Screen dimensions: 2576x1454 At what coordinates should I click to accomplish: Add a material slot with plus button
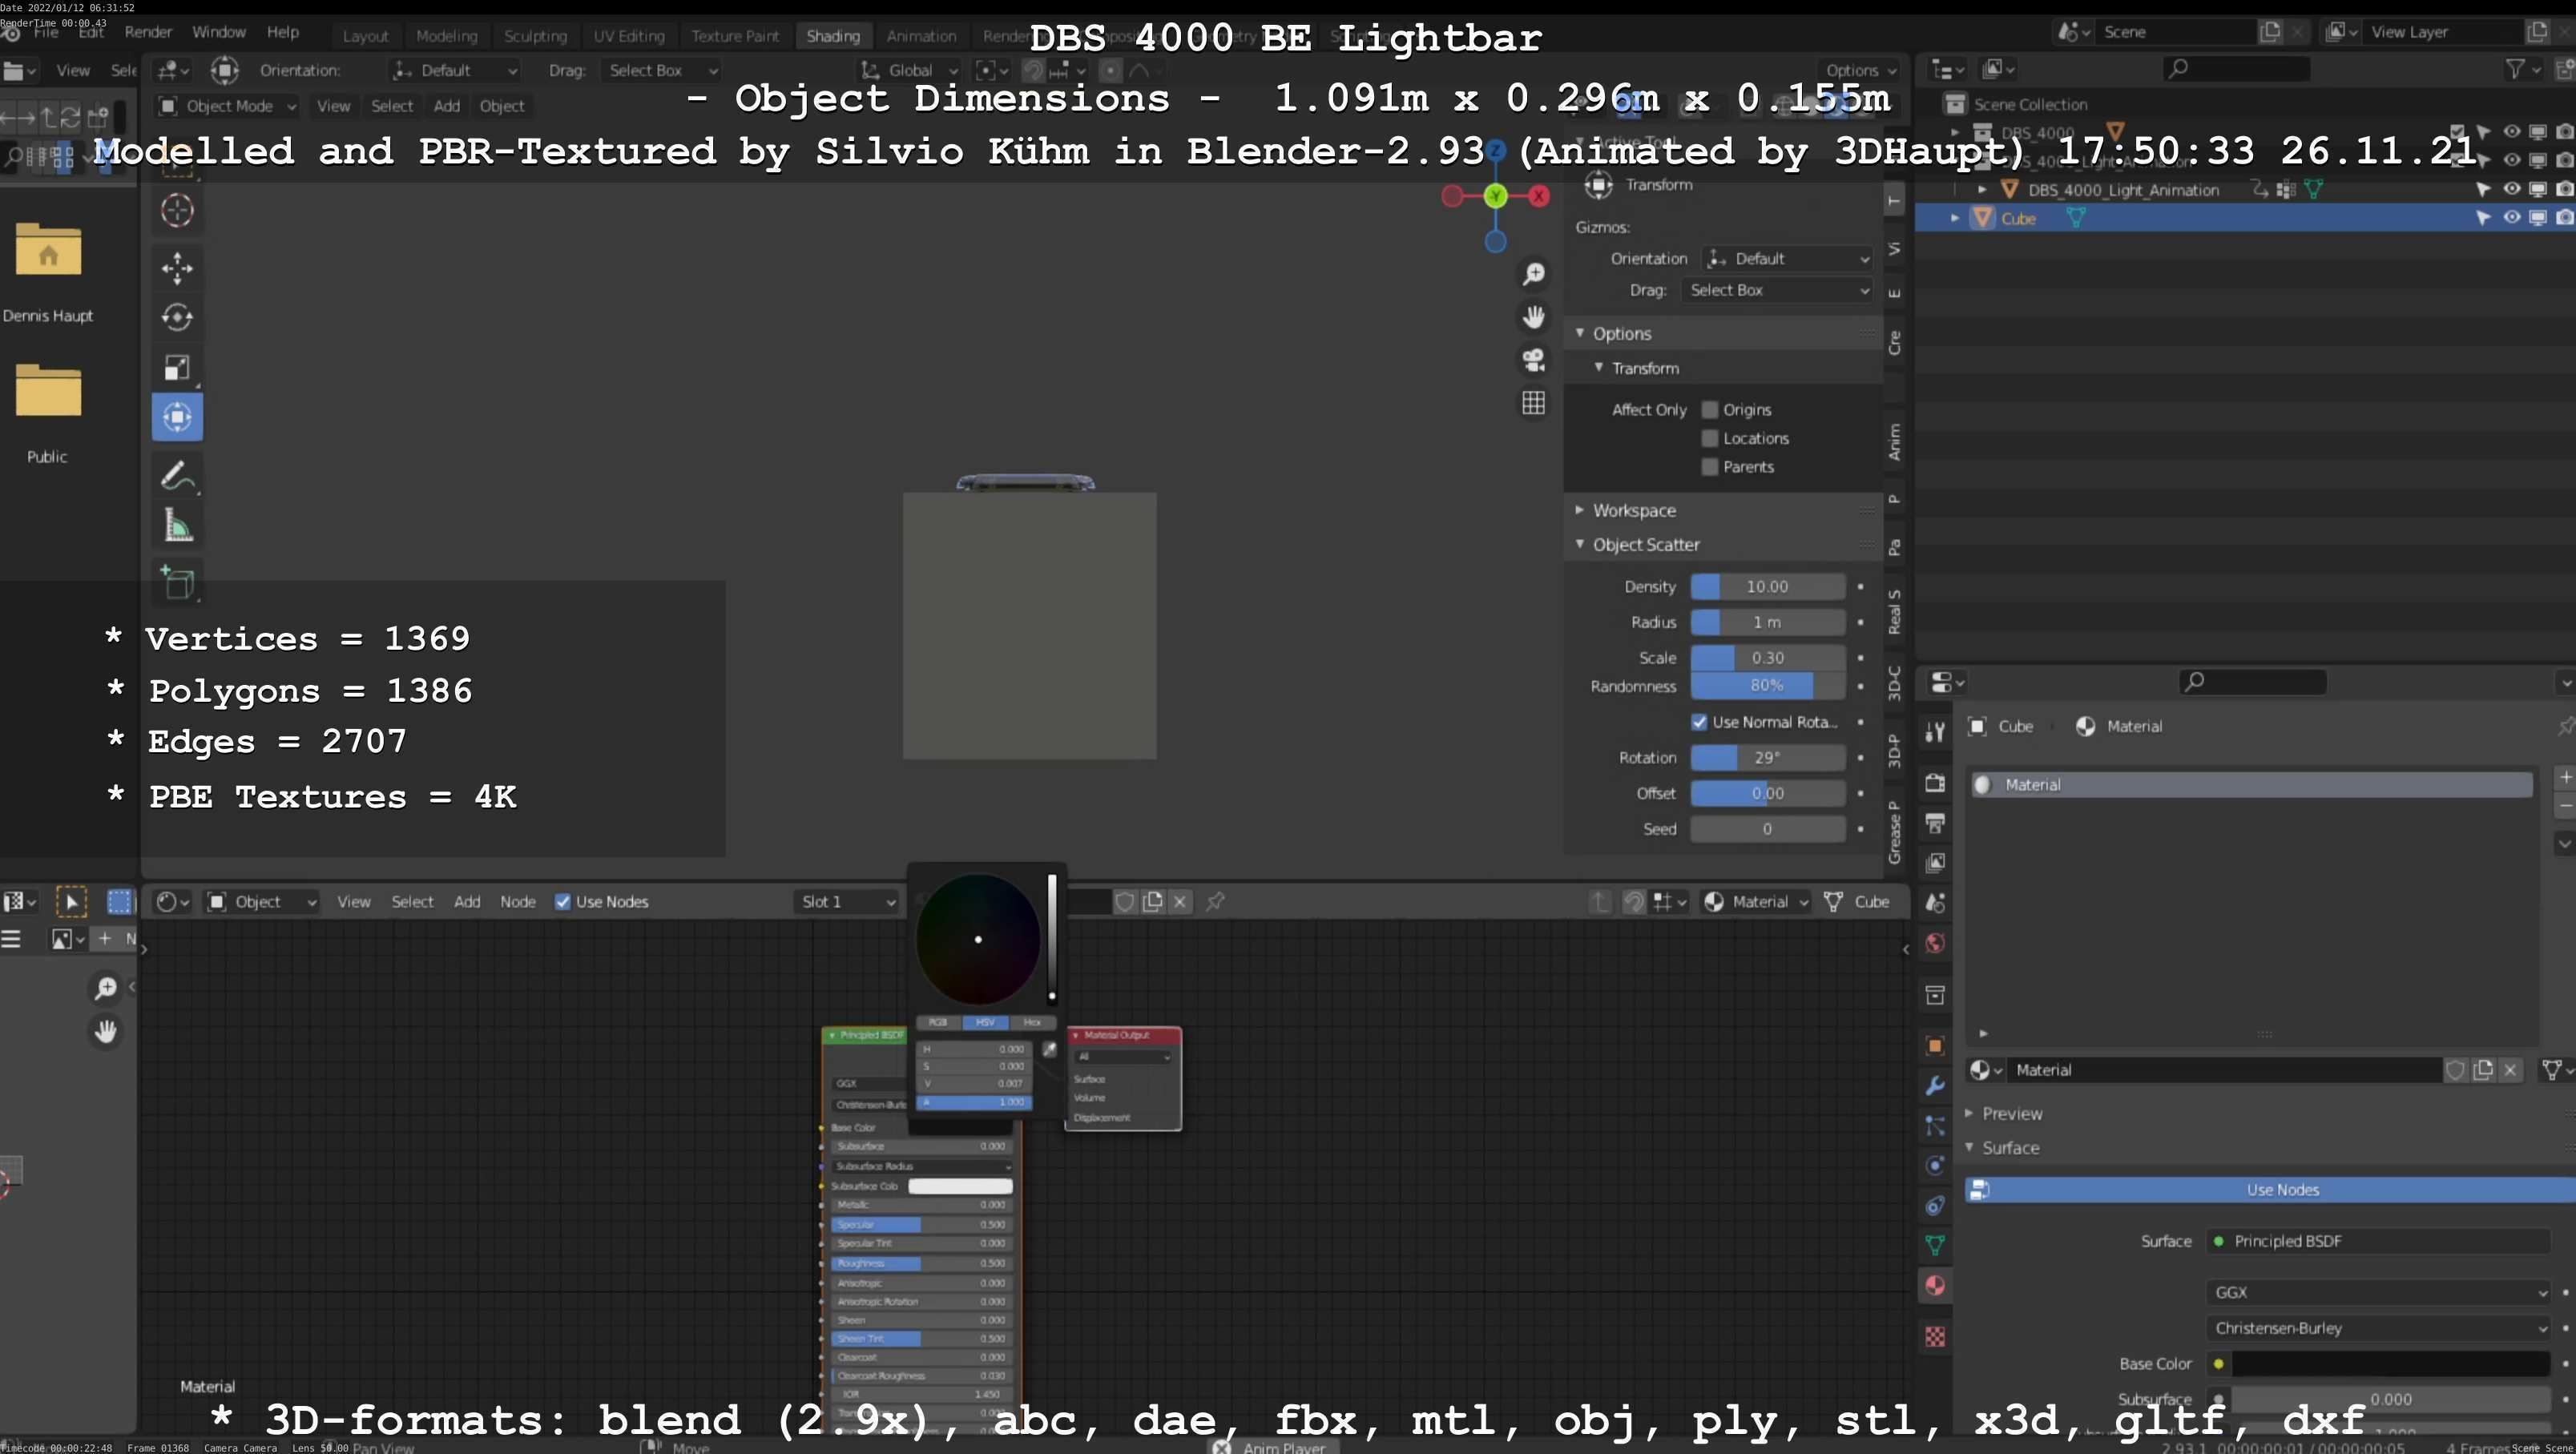point(2565,777)
